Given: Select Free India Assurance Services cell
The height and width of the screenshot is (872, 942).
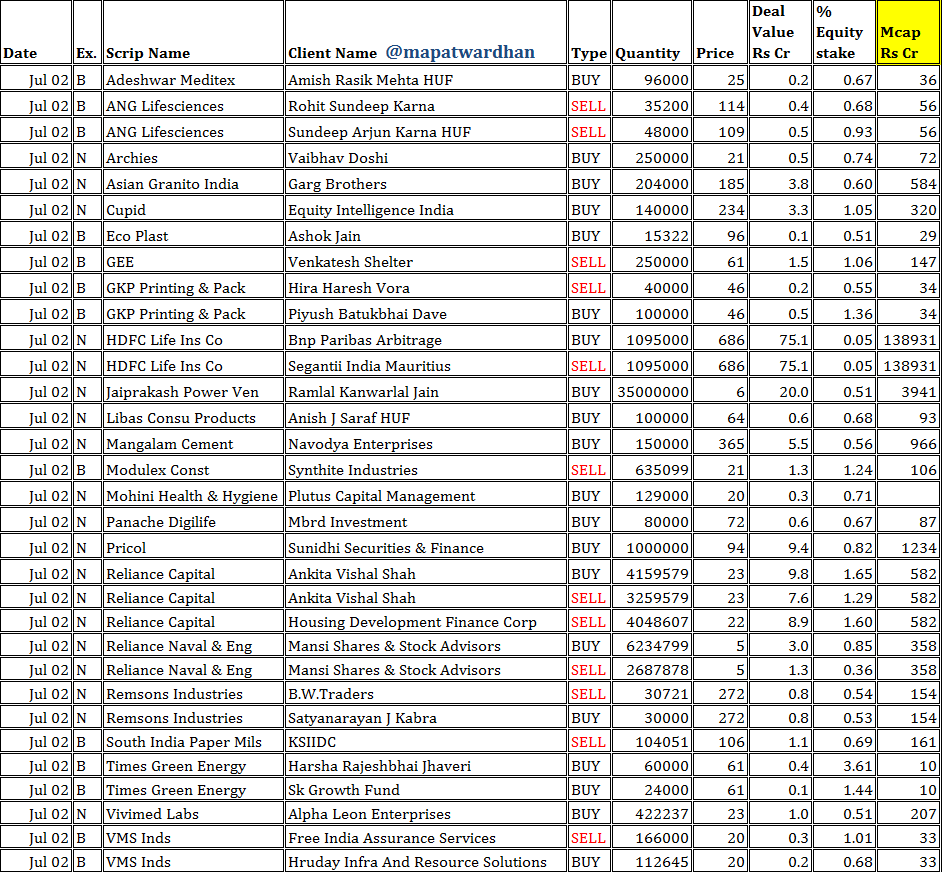Looking at the screenshot, I should click(426, 838).
